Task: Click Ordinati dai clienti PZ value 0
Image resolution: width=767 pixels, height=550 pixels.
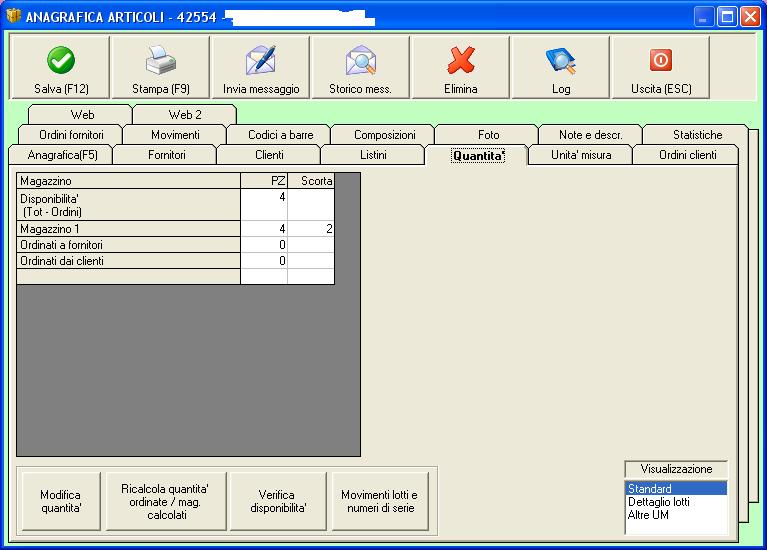Action: click(264, 261)
